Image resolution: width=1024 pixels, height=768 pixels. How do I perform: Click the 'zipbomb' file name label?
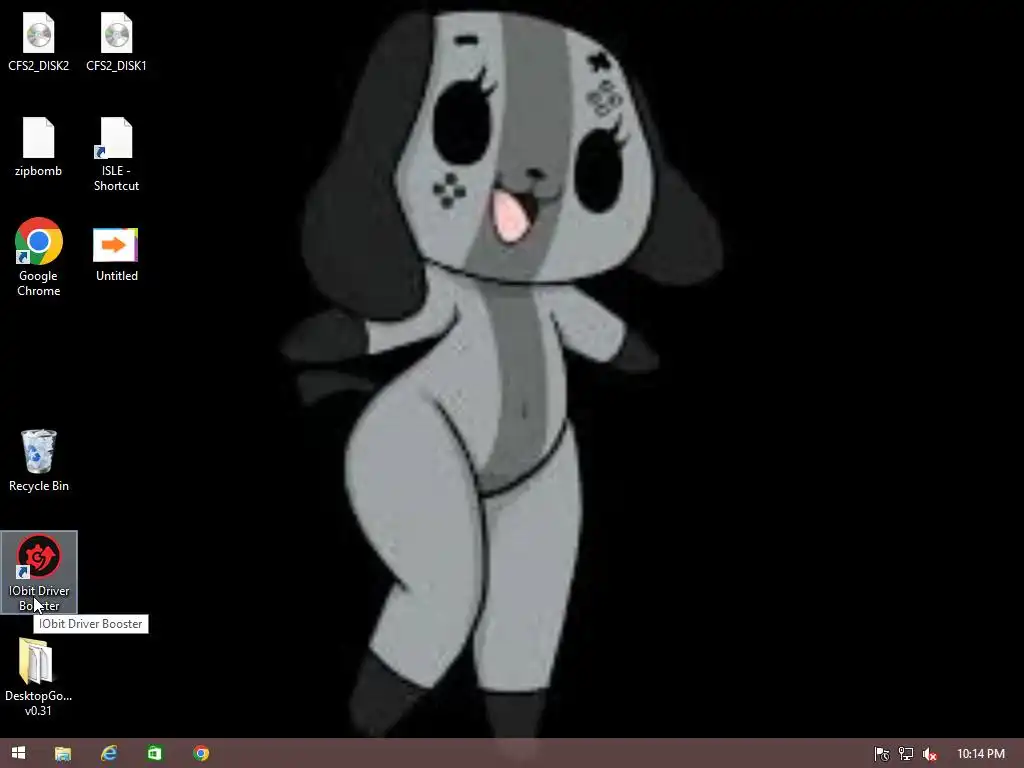[39, 170]
